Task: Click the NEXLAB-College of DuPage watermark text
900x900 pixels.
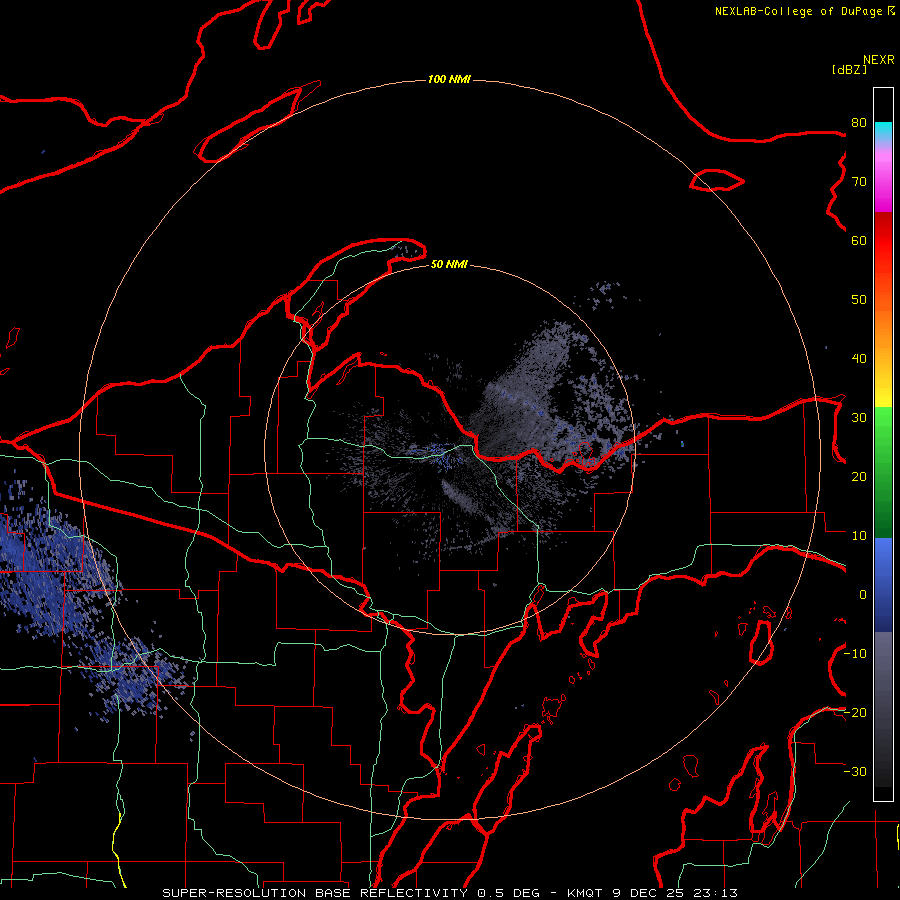Action: click(x=804, y=11)
